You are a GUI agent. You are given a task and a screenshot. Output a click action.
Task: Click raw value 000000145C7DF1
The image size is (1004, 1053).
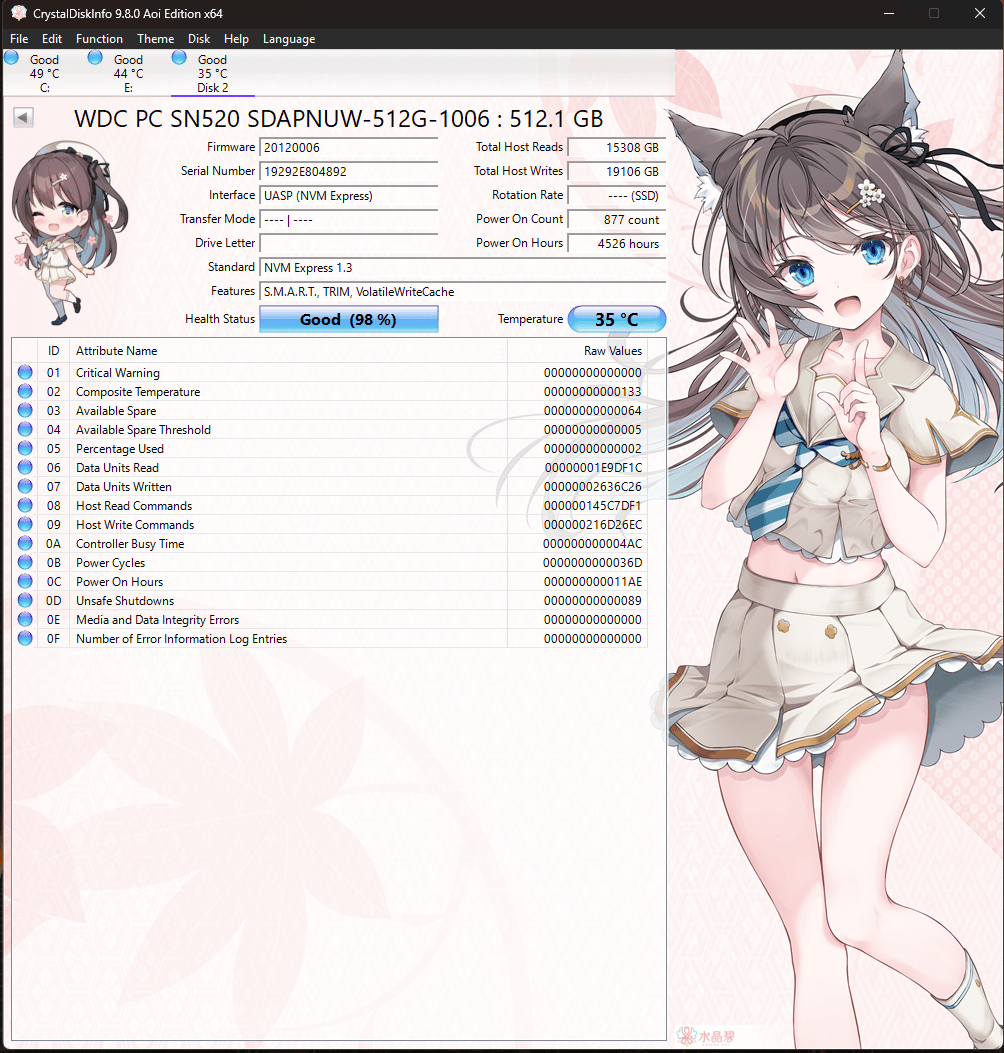coord(592,506)
